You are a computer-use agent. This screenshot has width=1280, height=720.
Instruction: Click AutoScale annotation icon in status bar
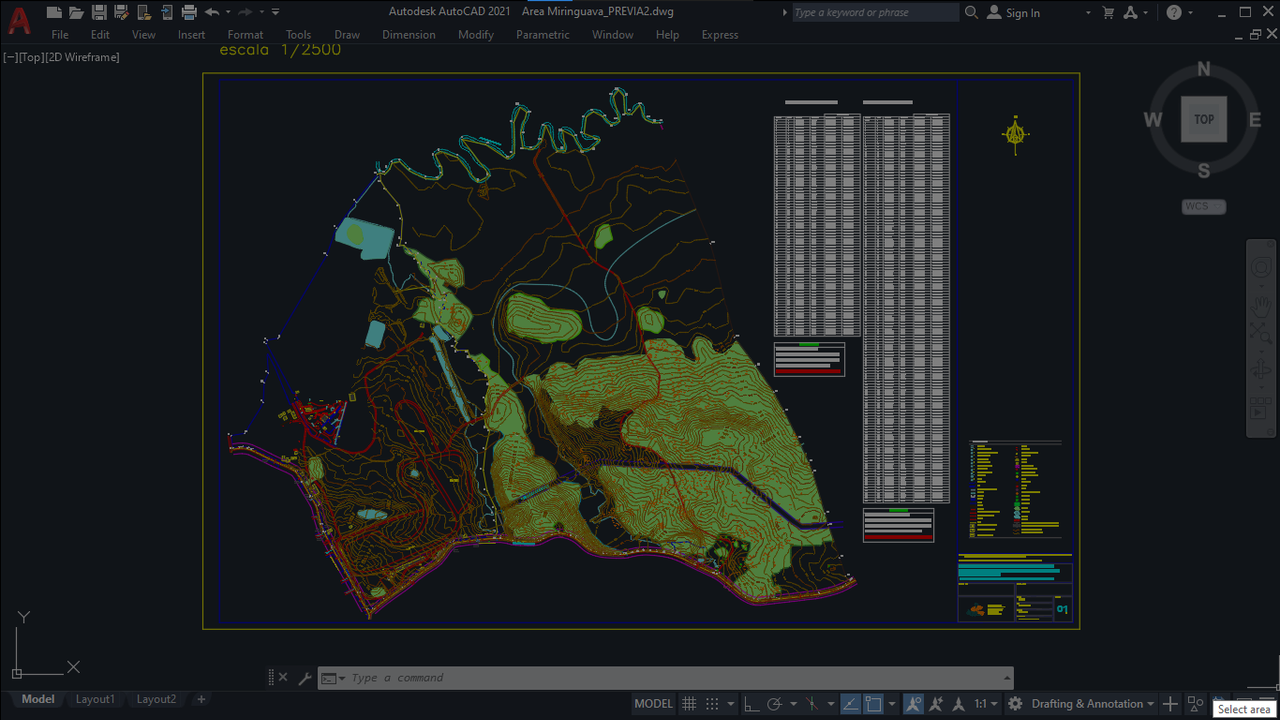[937, 704]
